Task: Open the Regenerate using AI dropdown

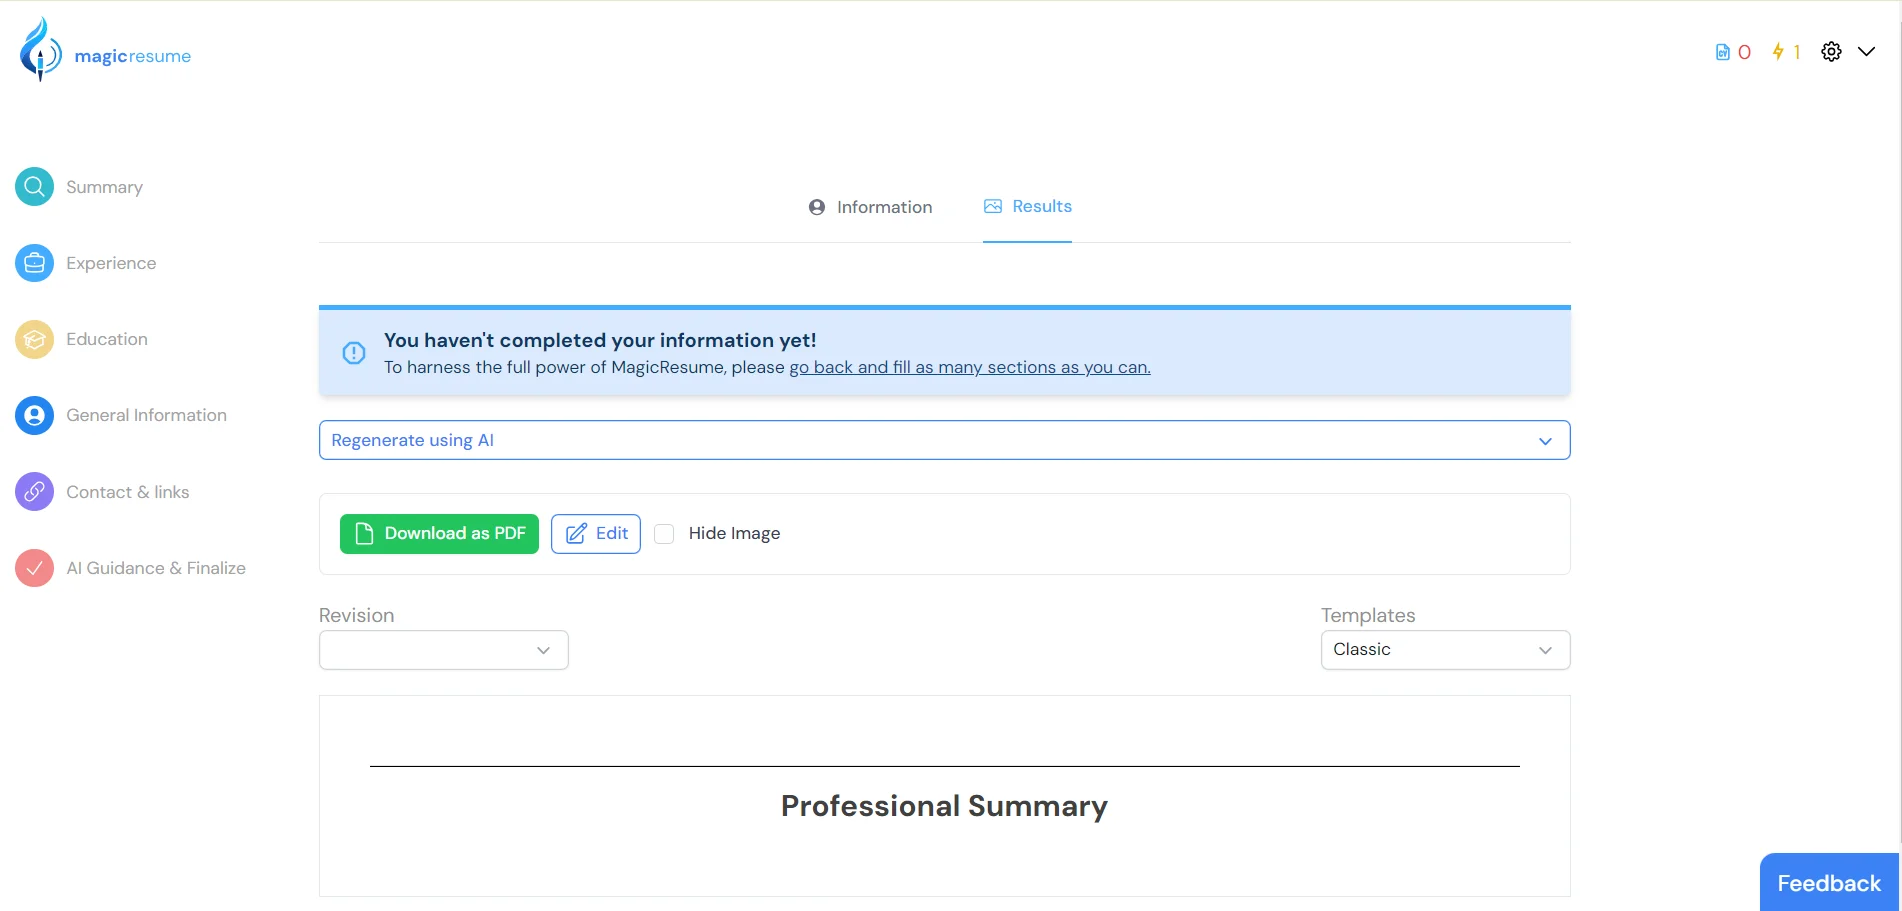Action: 944,440
